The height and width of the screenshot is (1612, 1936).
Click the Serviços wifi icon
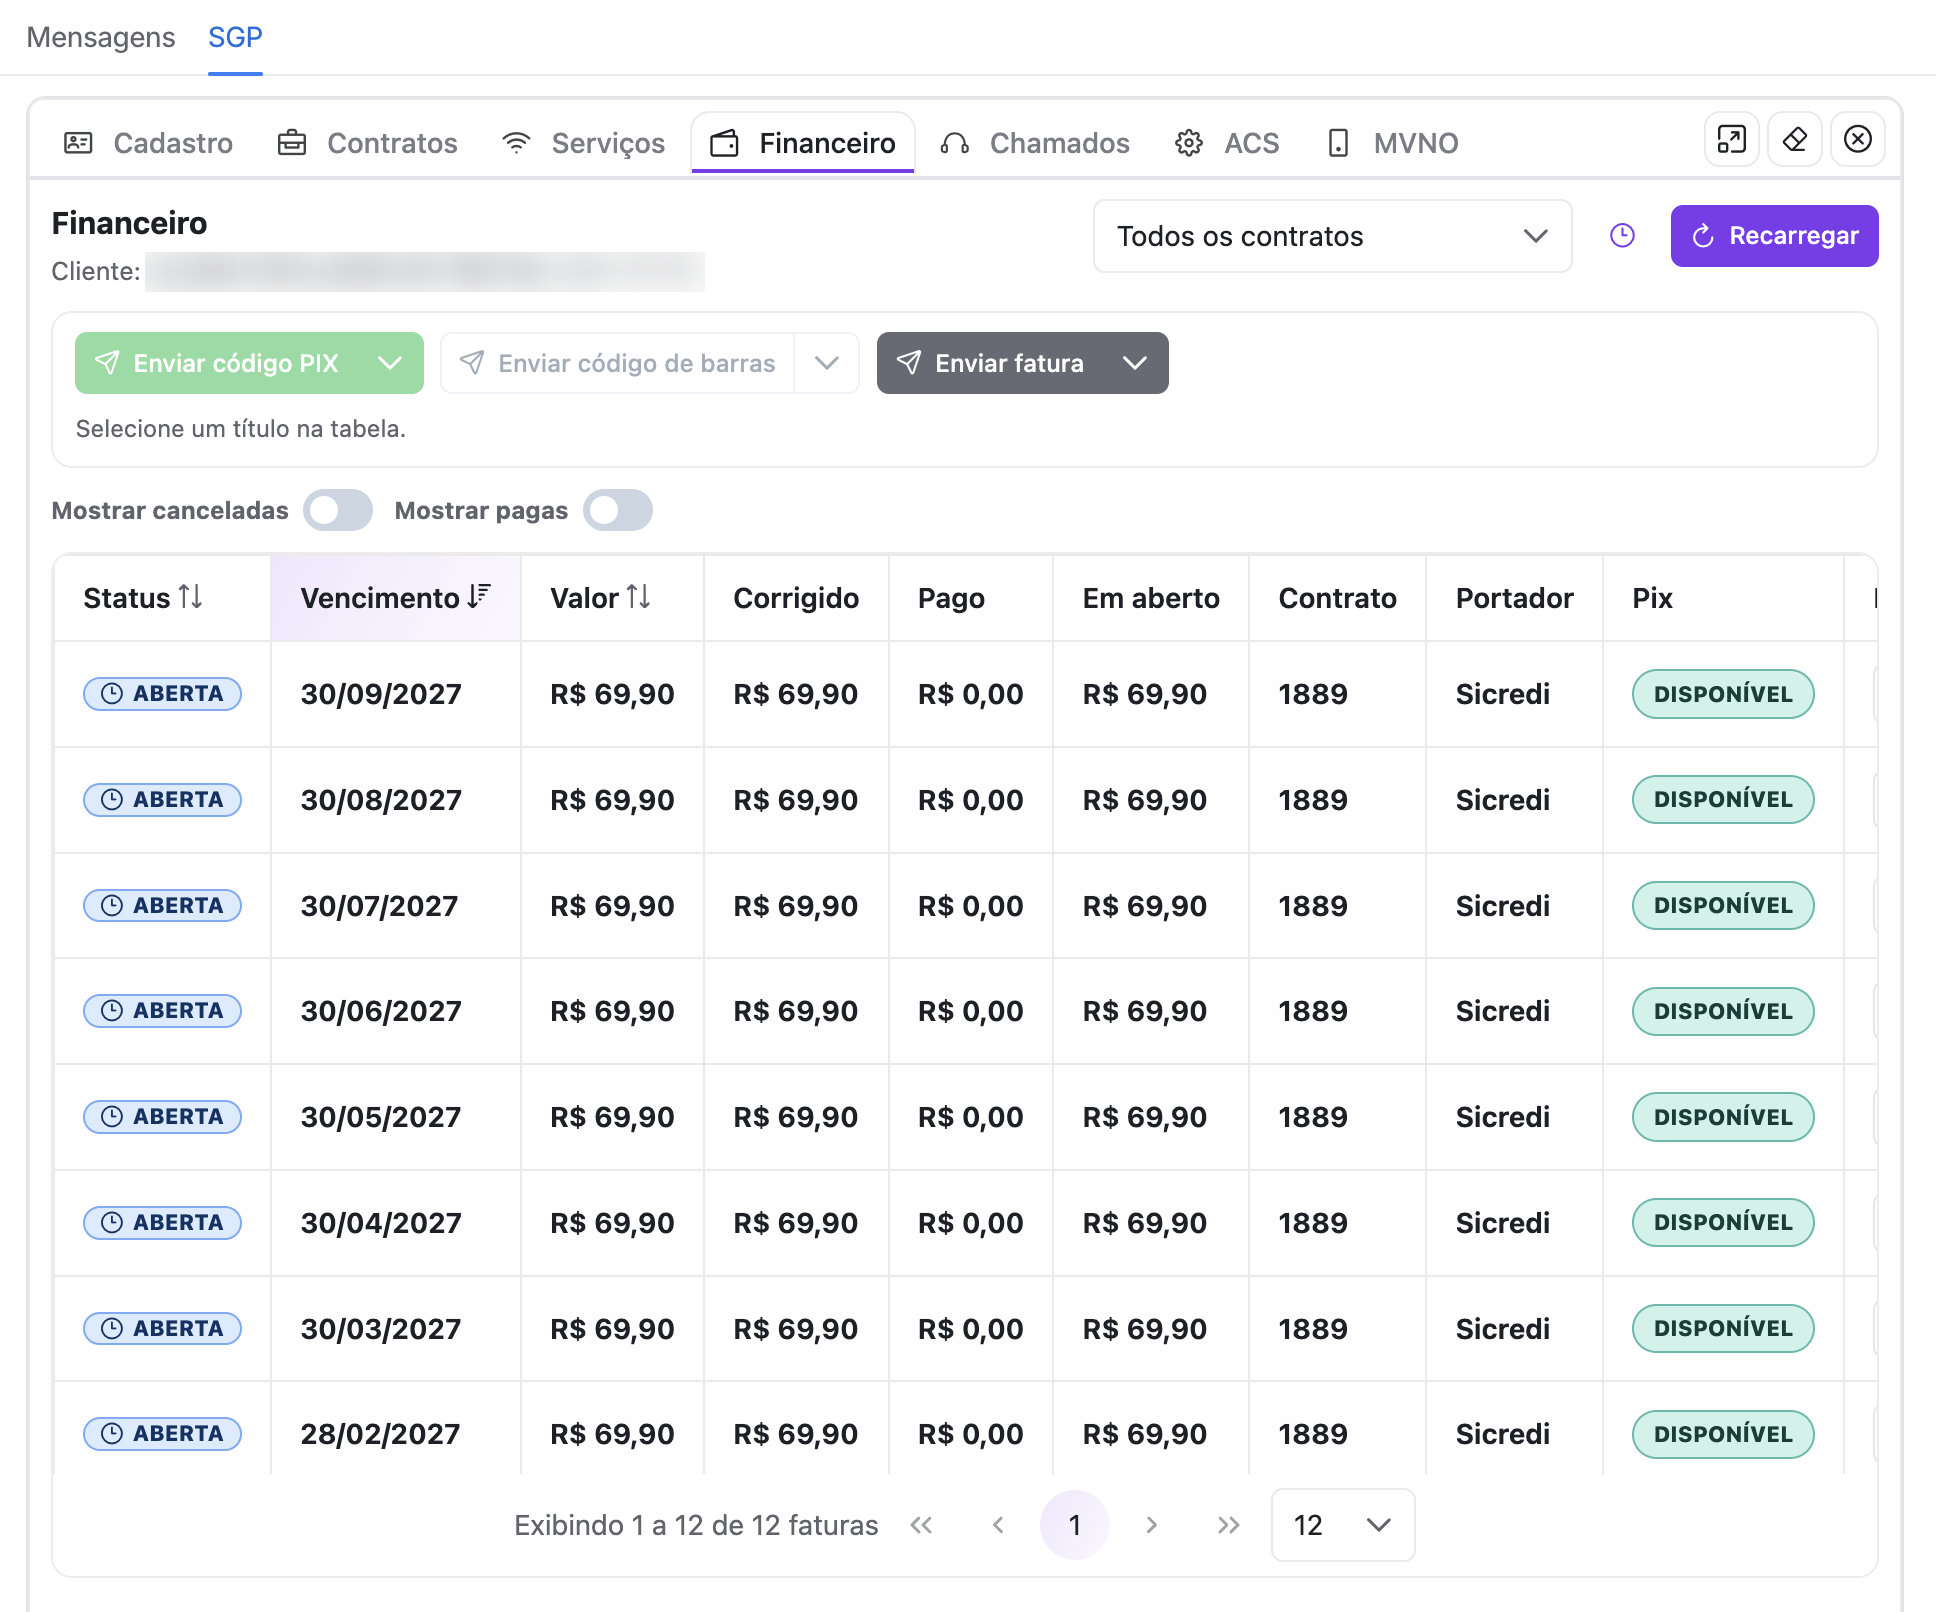coord(516,143)
